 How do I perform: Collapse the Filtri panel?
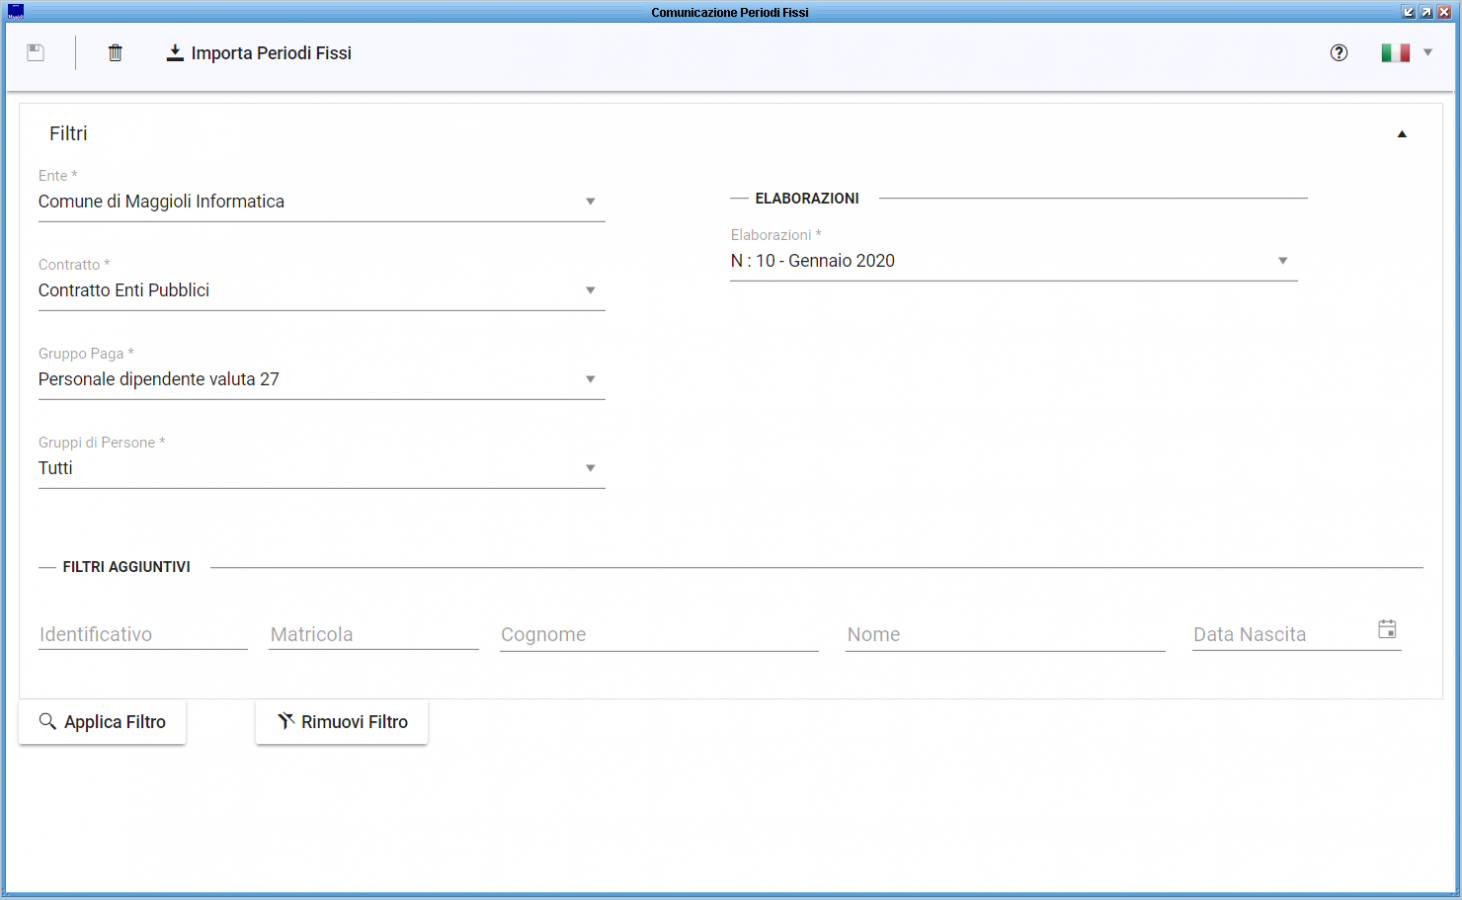point(1402,134)
